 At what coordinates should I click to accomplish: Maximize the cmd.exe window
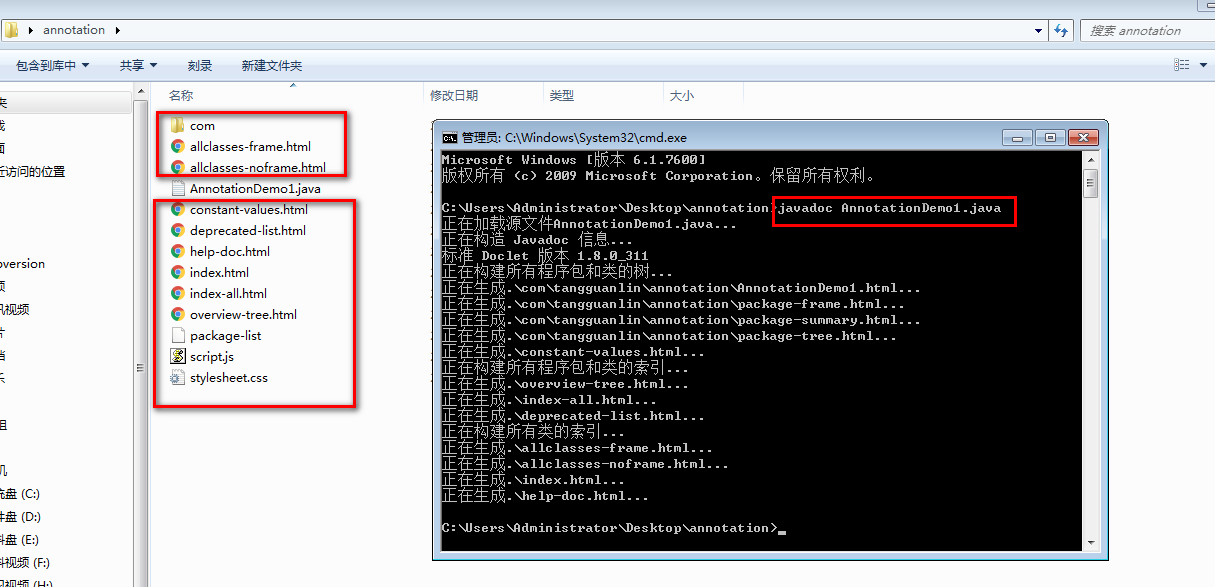1048,137
